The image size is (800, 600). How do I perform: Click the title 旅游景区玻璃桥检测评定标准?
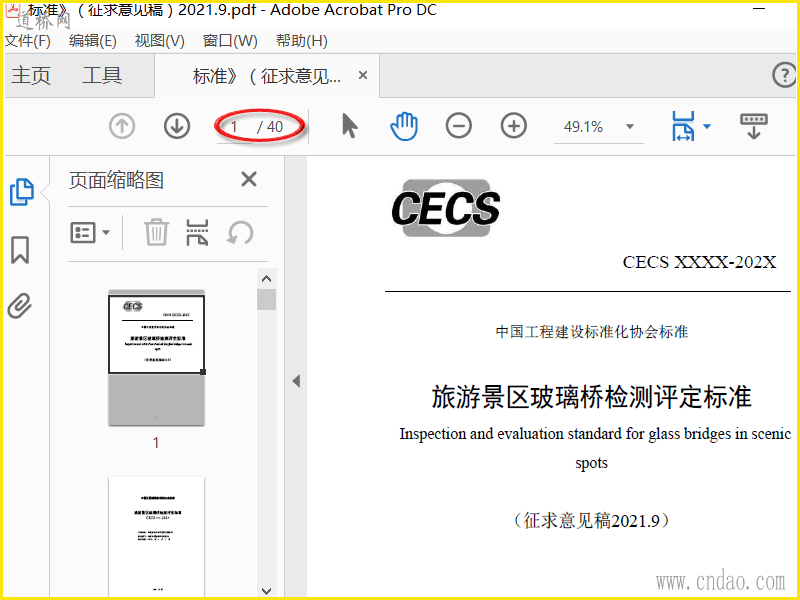[x=591, y=397]
